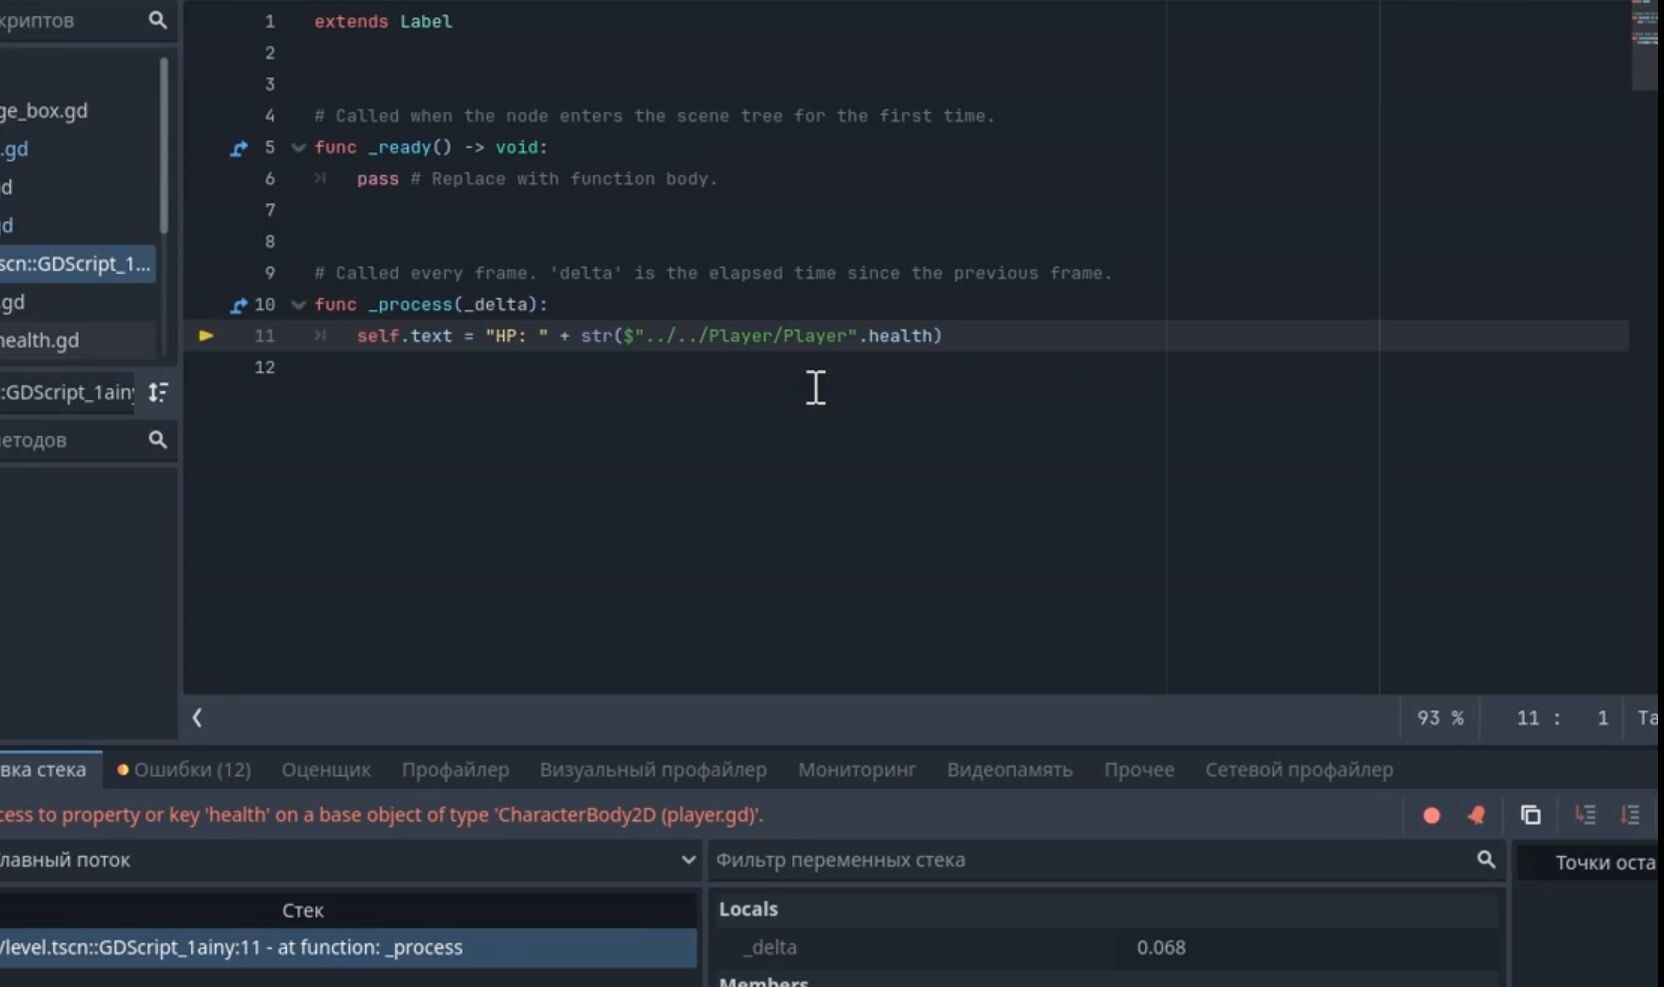Collapse the _ready function fold arrow
The image size is (1664, 987).
tap(298, 148)
